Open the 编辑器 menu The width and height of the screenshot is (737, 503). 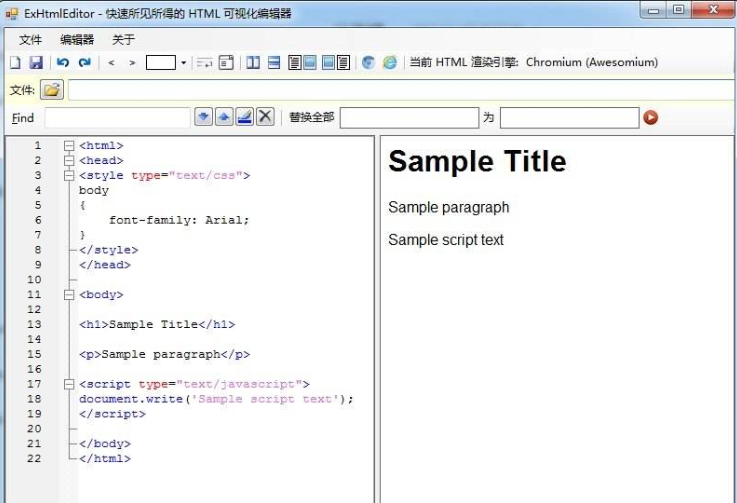point(77,40)
